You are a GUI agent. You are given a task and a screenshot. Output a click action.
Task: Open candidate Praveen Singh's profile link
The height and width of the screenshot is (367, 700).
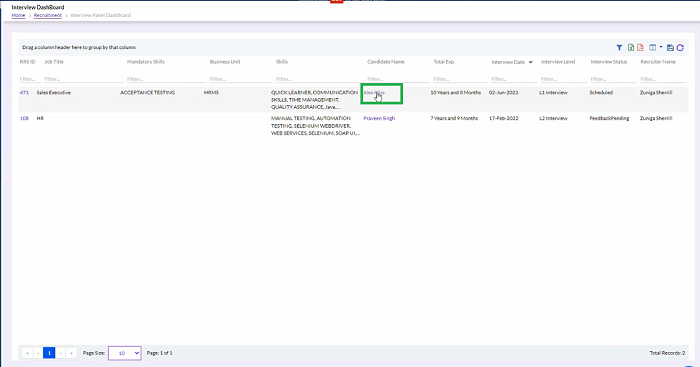click(x=379, y=118)
